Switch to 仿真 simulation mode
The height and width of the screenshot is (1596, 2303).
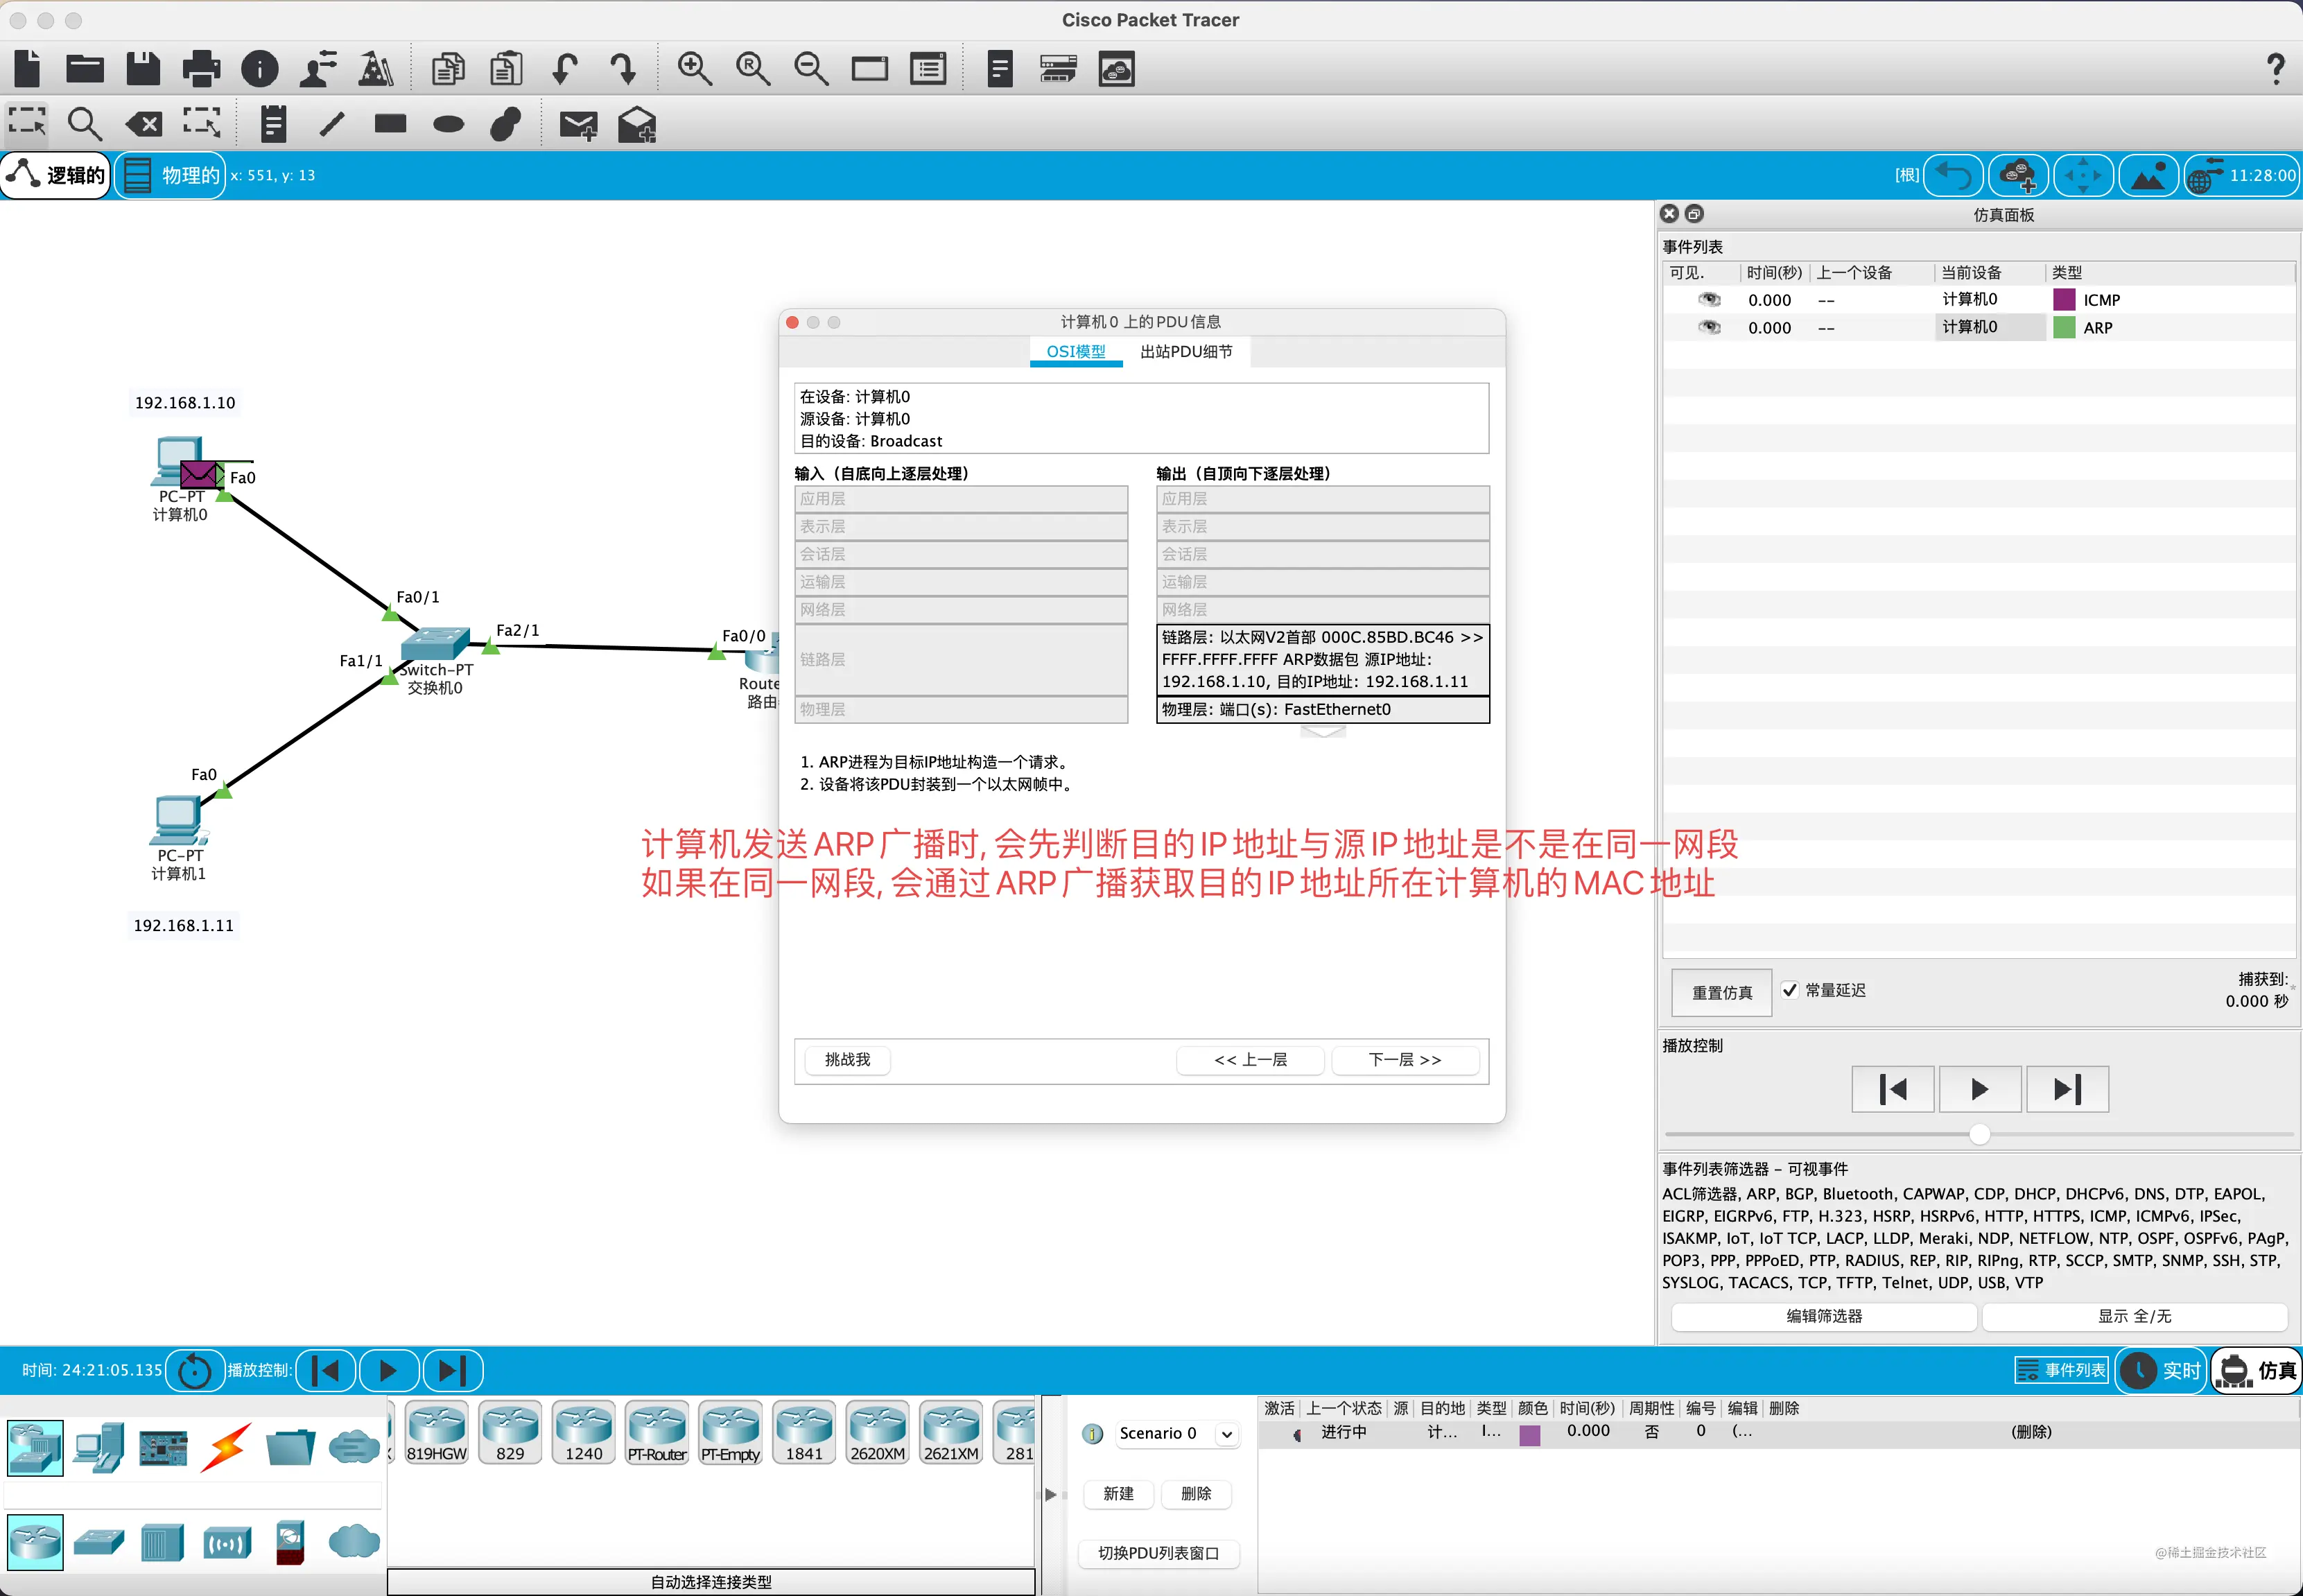pyautogui.click(x=2256, y=1370)
